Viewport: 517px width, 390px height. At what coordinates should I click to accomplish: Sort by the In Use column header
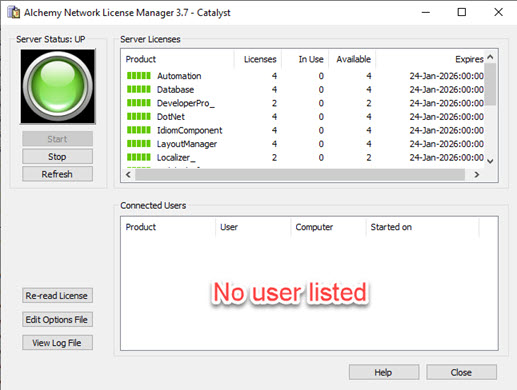coord(305,59)
